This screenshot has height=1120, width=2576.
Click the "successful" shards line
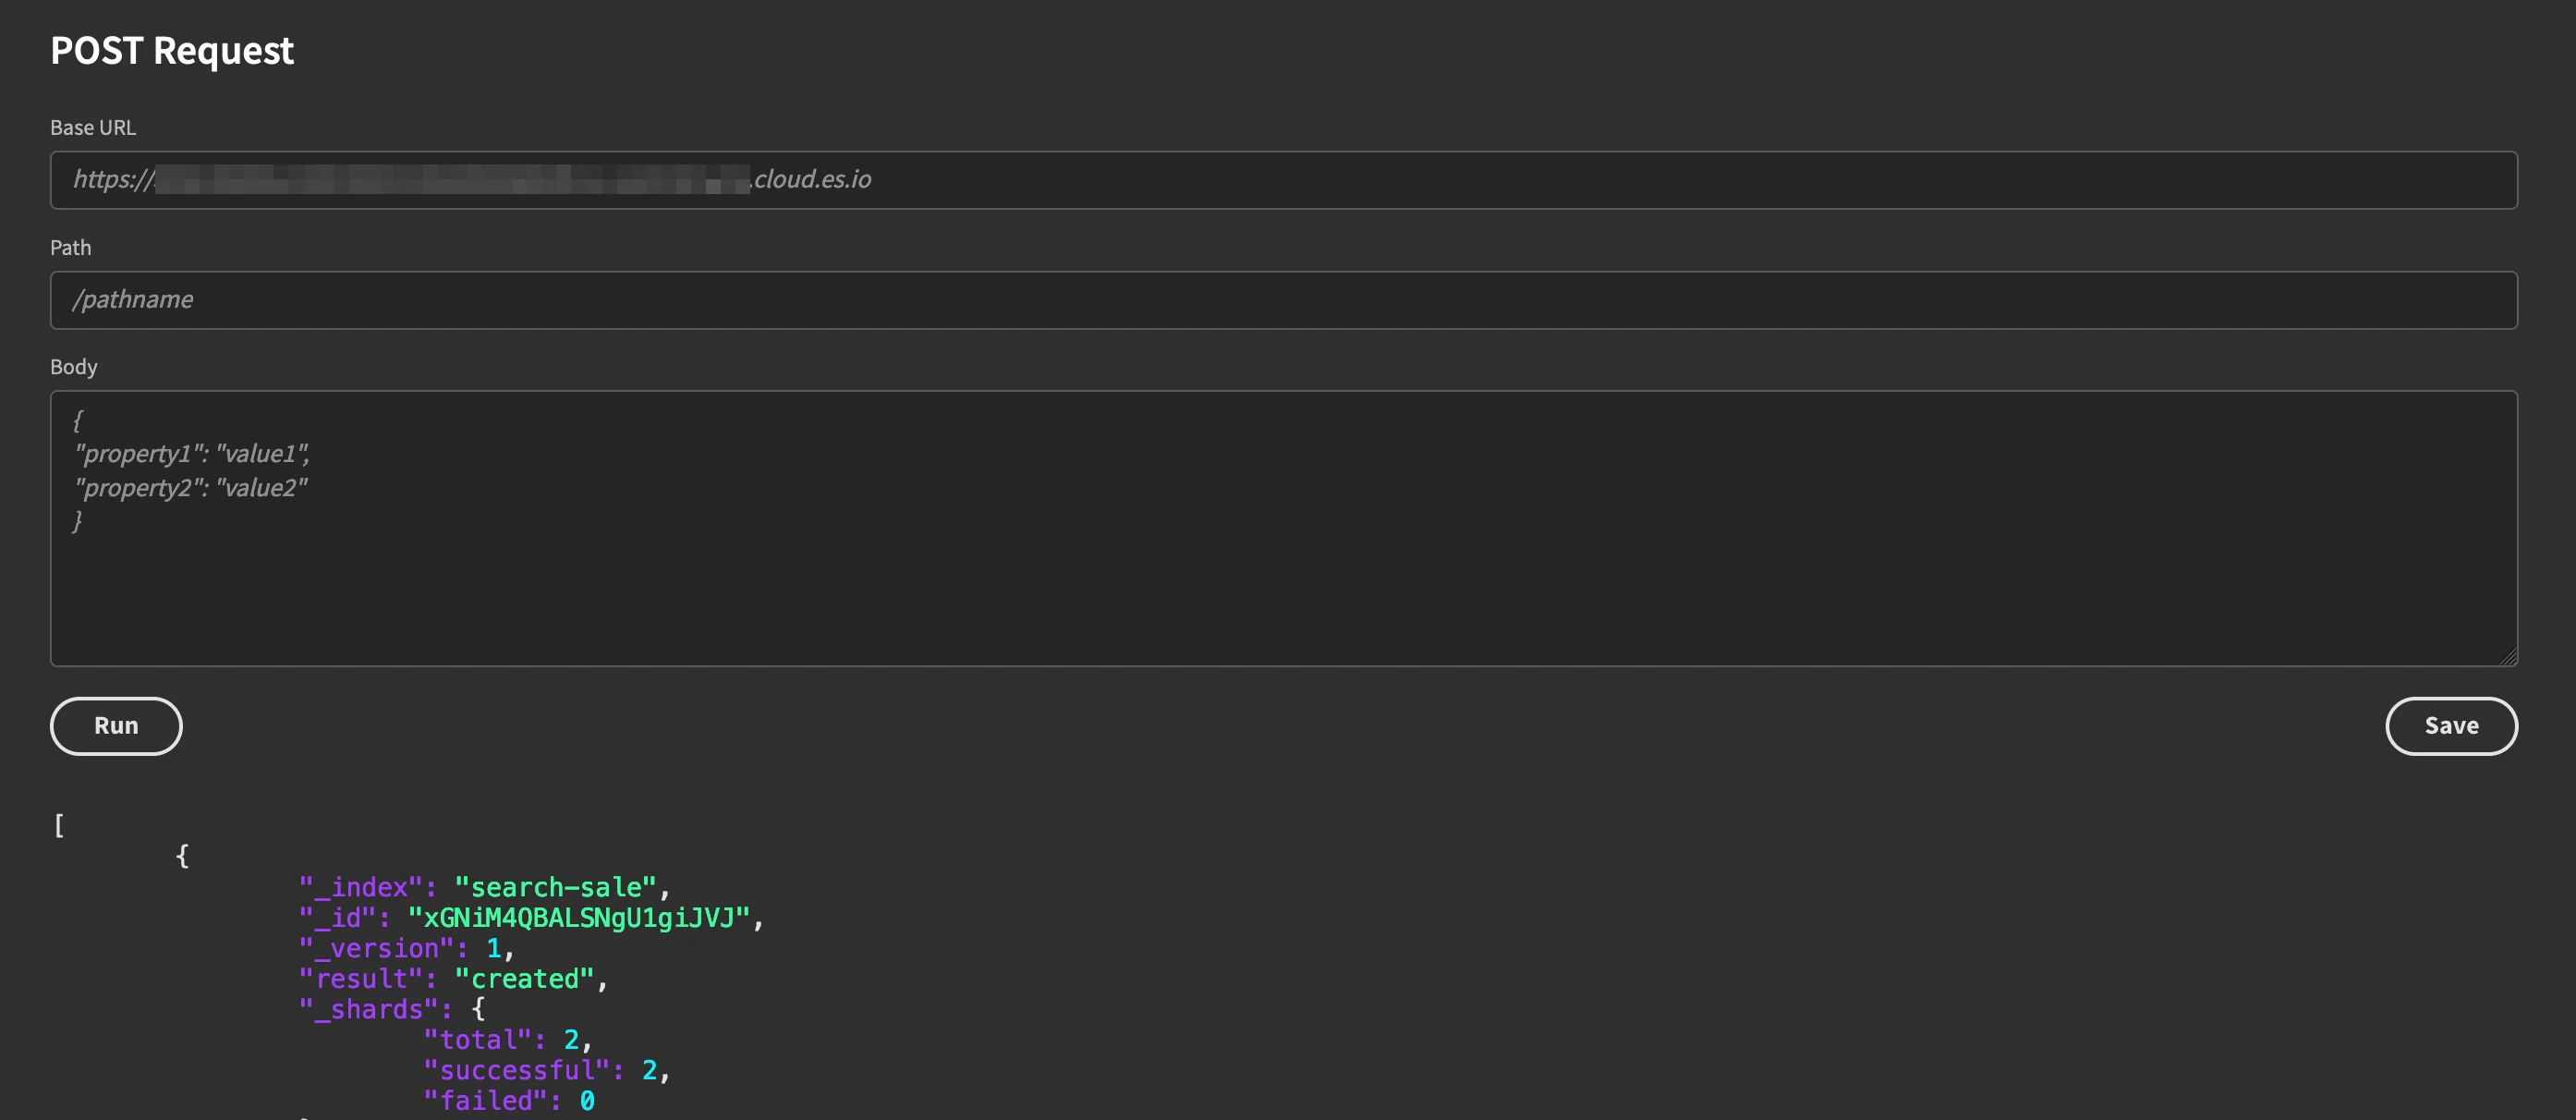point(547,1070)
